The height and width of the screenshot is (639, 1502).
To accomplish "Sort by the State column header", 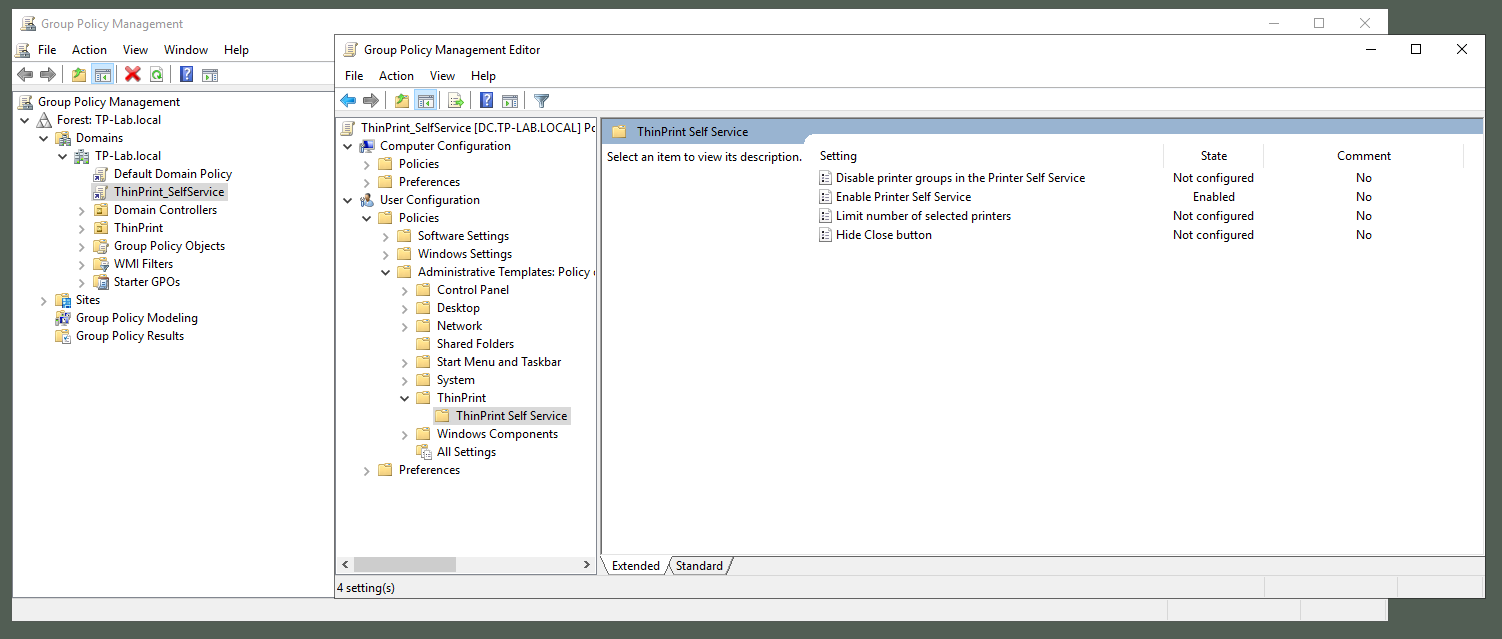I will (x=1214, y=156).
